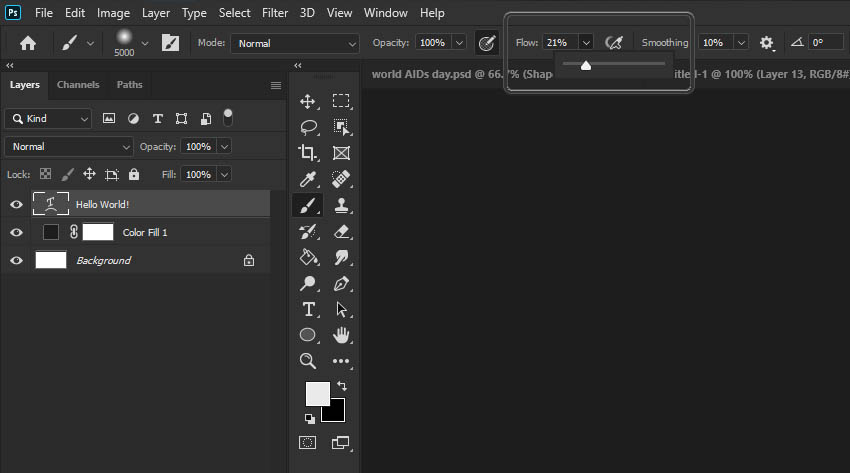This screenshot has width=850, height=473.
Task: Select the Pen tool
Action: click(341, 283)
